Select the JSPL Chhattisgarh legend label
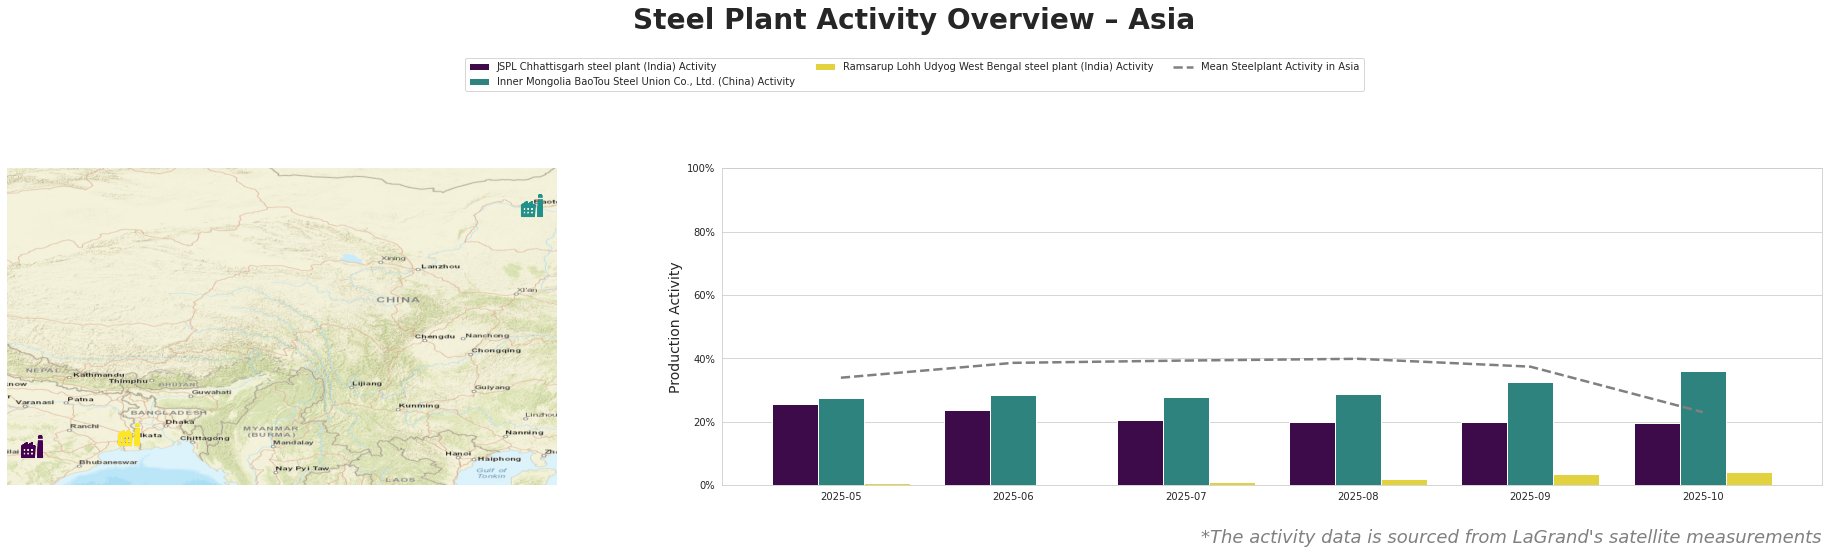The height and width of the screenshot is (554, 1828). [x=606, y=67]
